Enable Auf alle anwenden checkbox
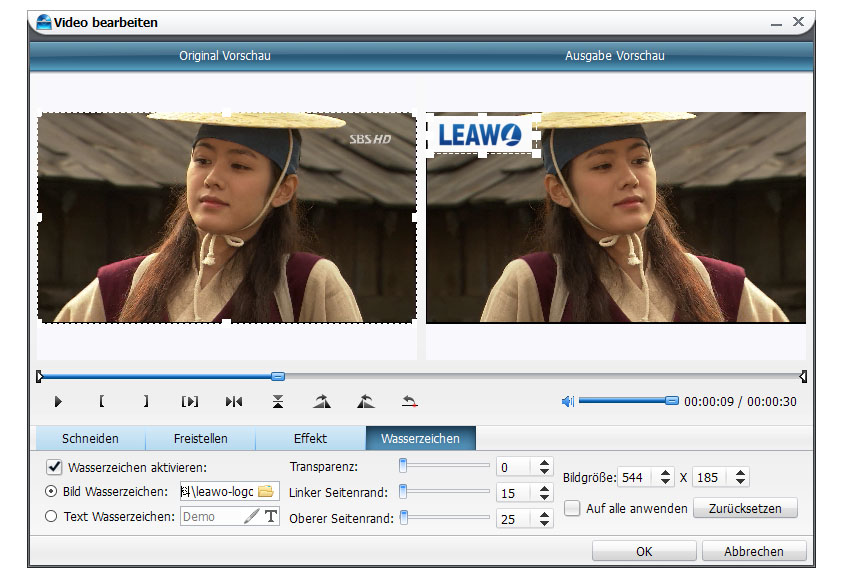 click(x=572, y=508)
